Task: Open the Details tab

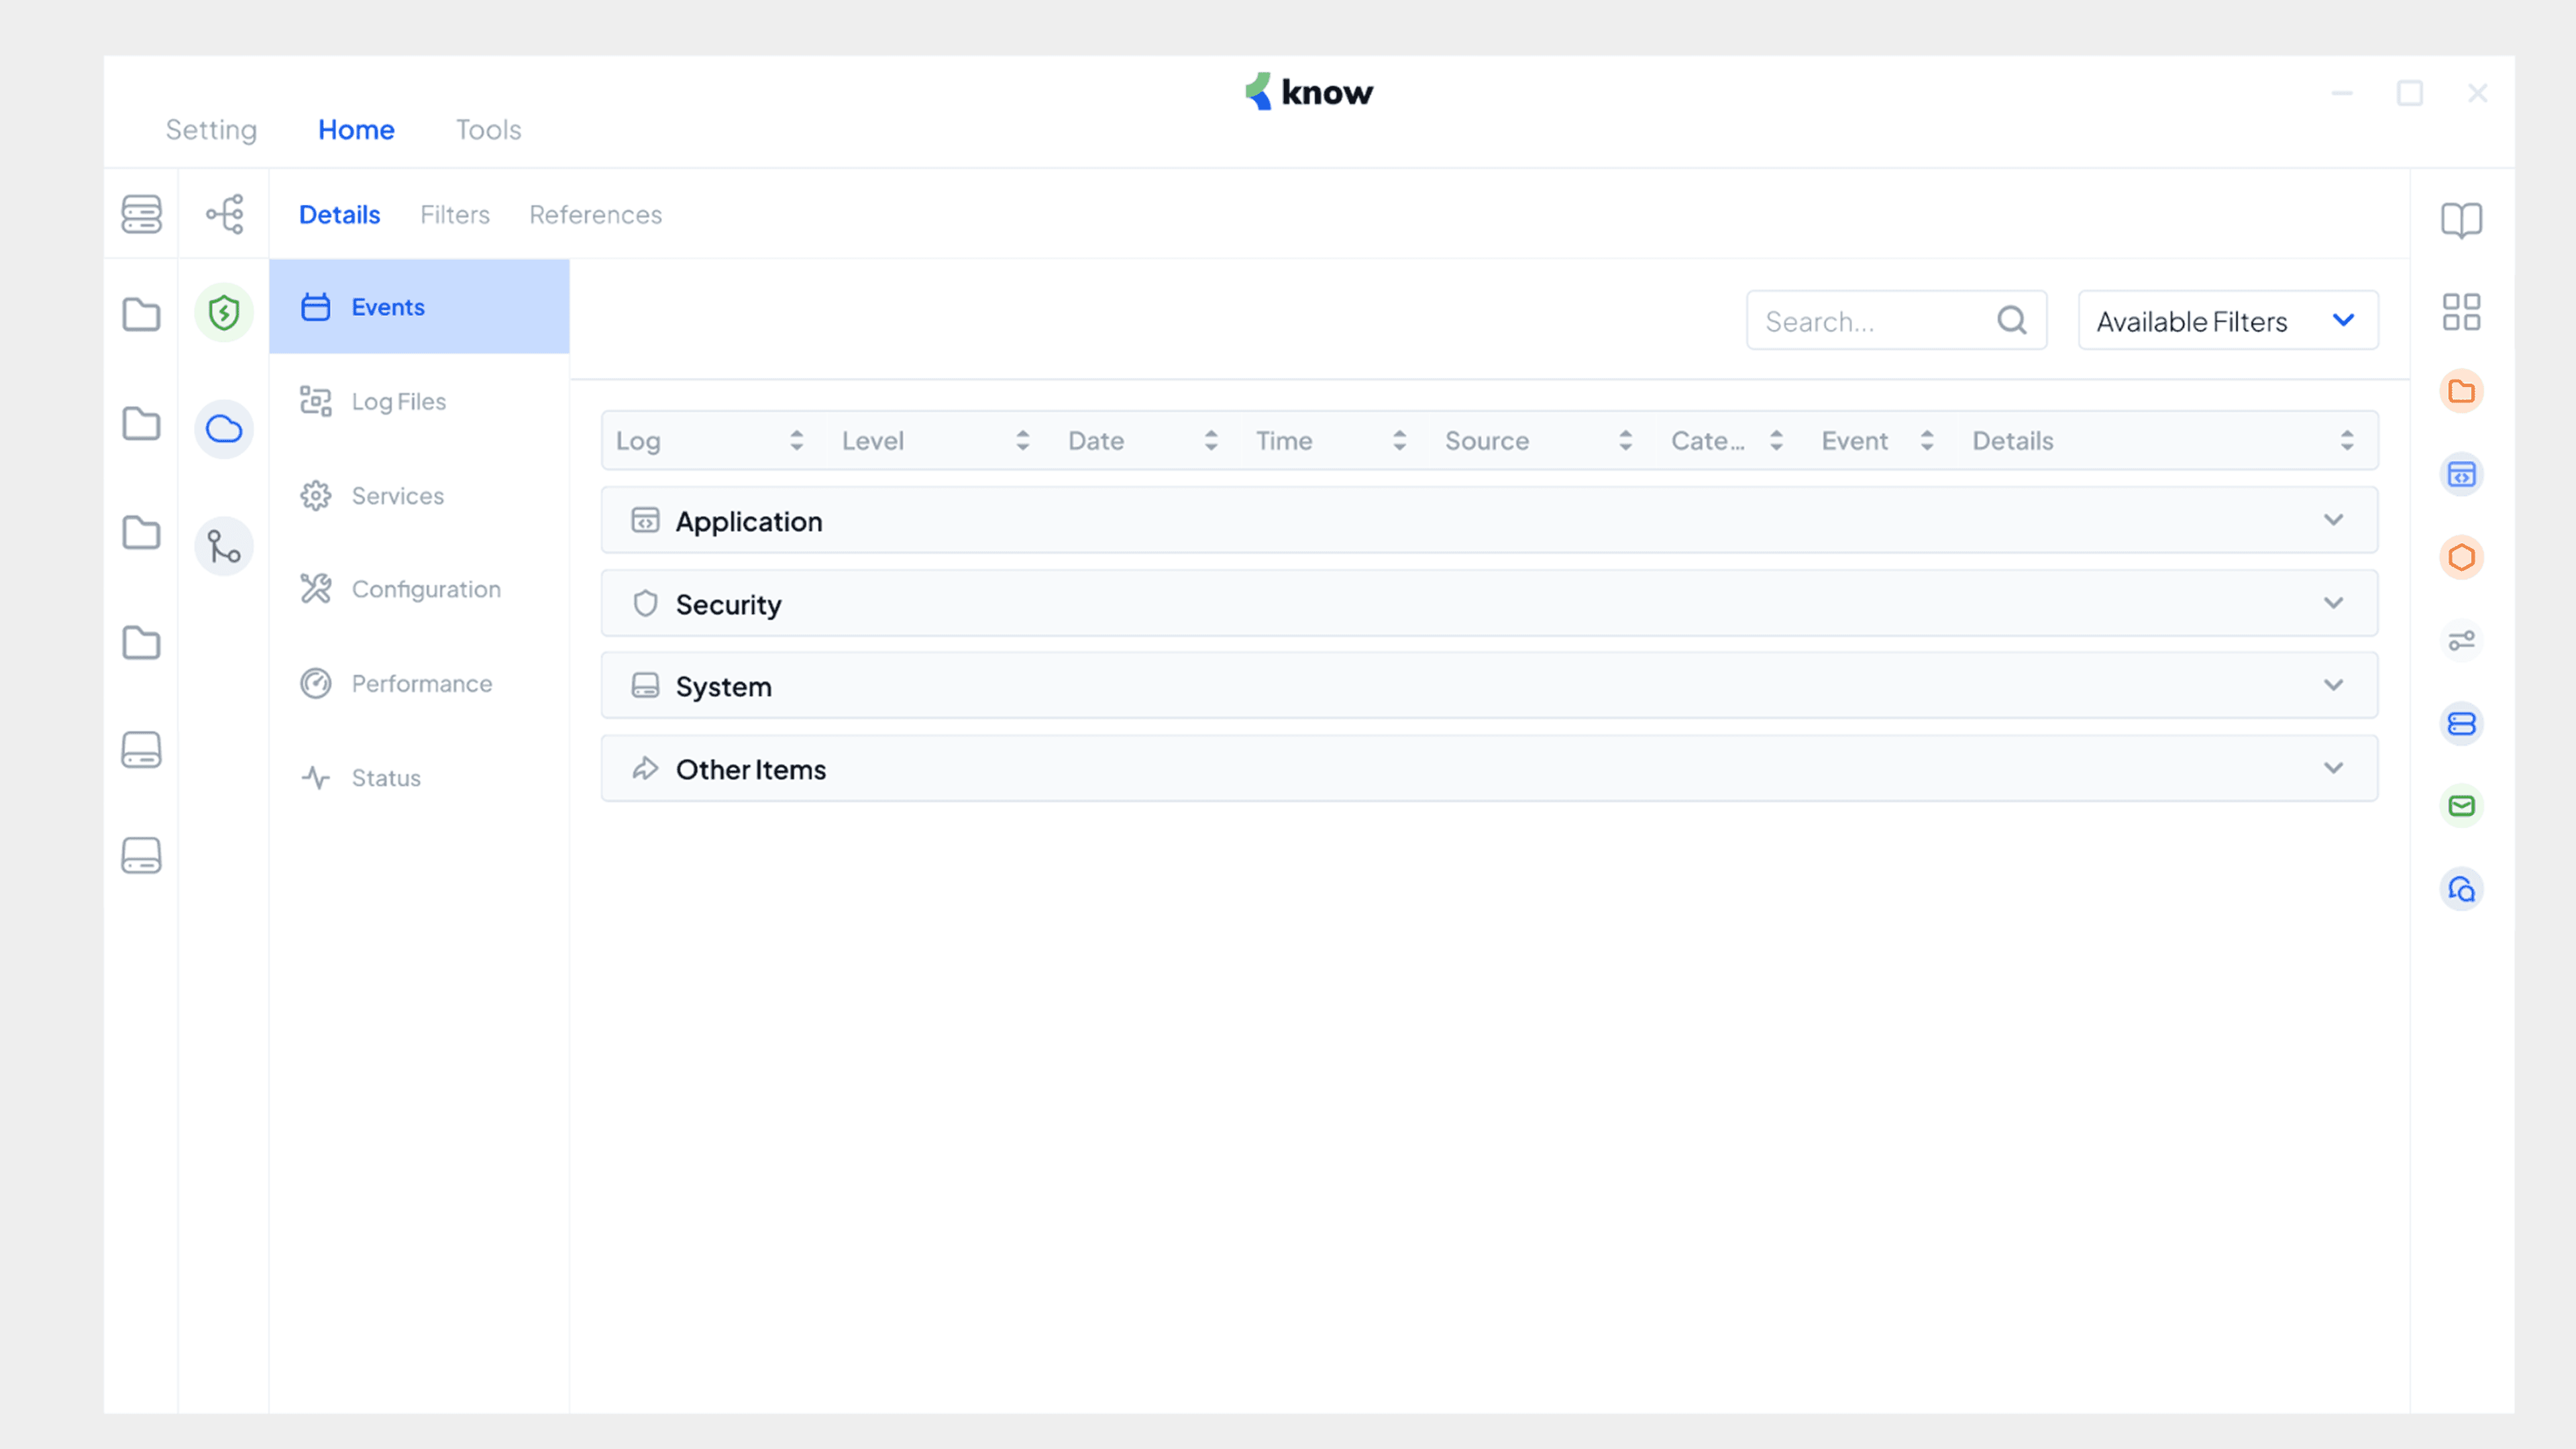Action: click(339, 214)
